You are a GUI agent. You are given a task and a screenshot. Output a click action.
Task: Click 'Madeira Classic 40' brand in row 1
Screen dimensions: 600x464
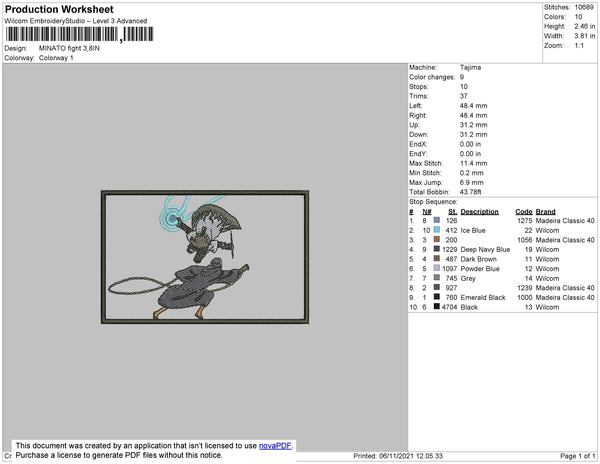point(565,221)
